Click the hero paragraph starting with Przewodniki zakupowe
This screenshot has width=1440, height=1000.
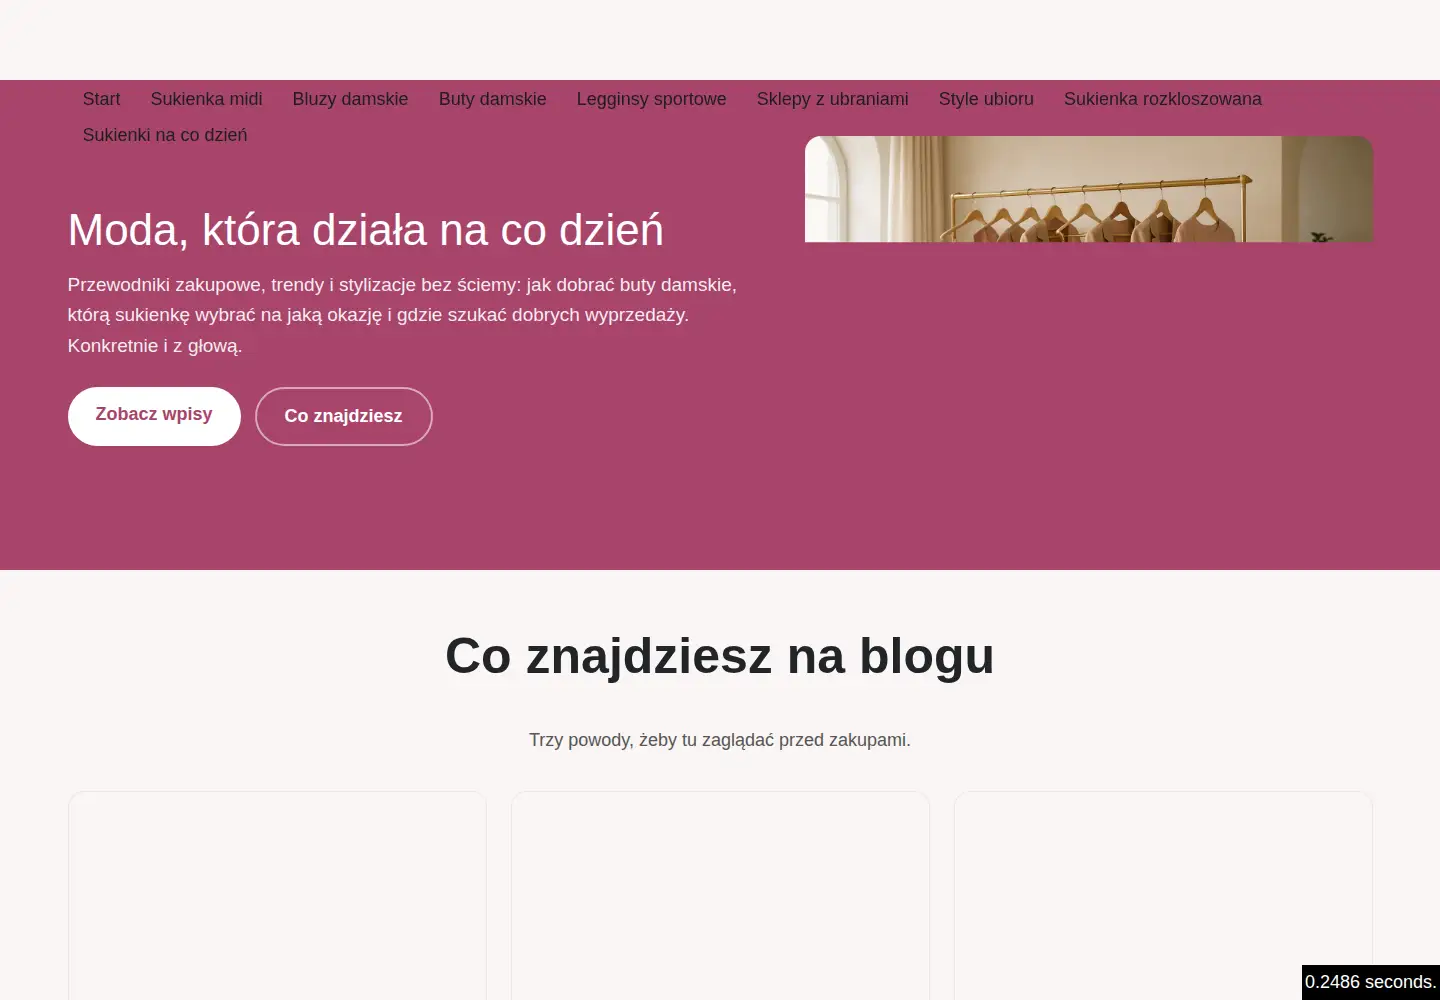tap(402, 315)
